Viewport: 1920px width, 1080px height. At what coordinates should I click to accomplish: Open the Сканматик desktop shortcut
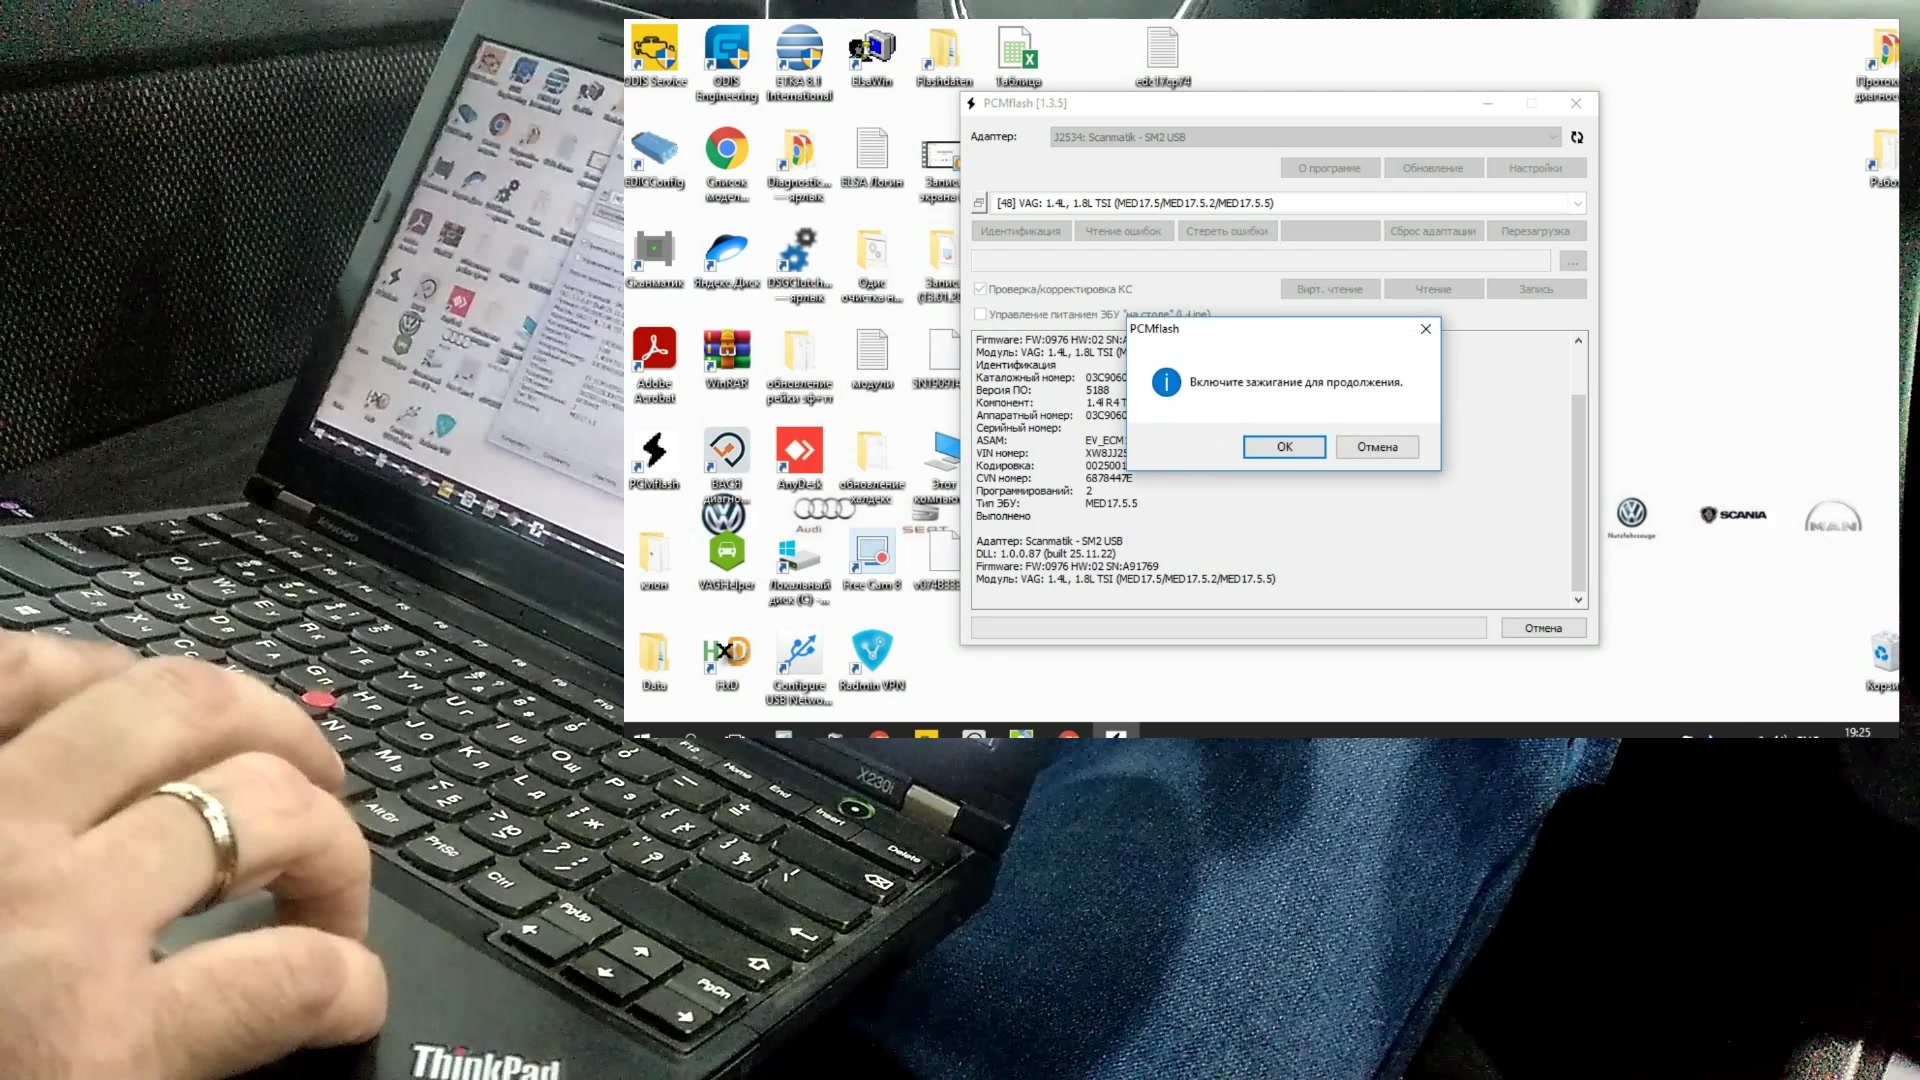(x=655, y=257)
